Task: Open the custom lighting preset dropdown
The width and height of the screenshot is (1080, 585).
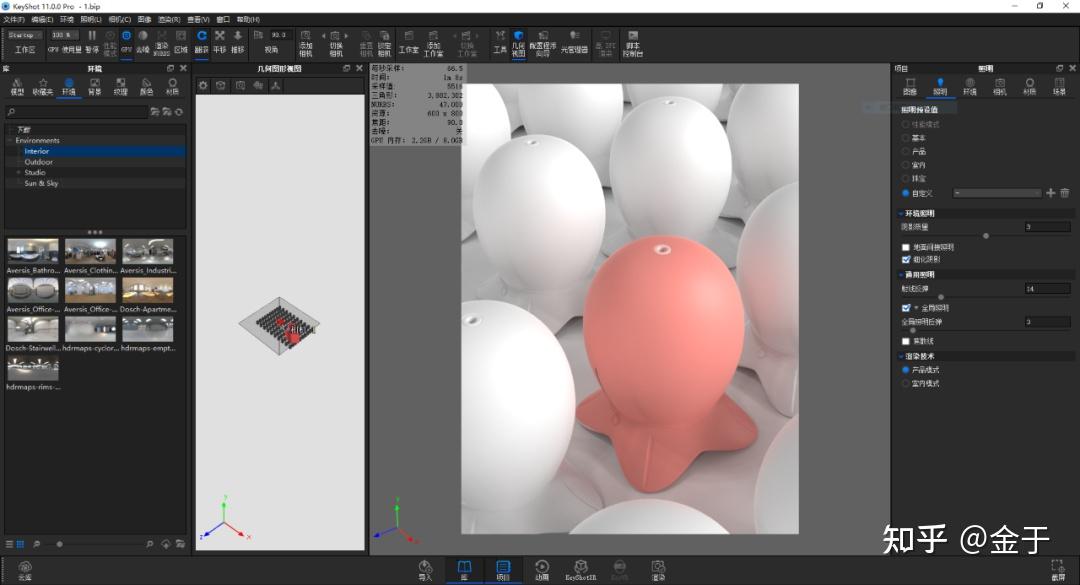Action: click(996, 192)
